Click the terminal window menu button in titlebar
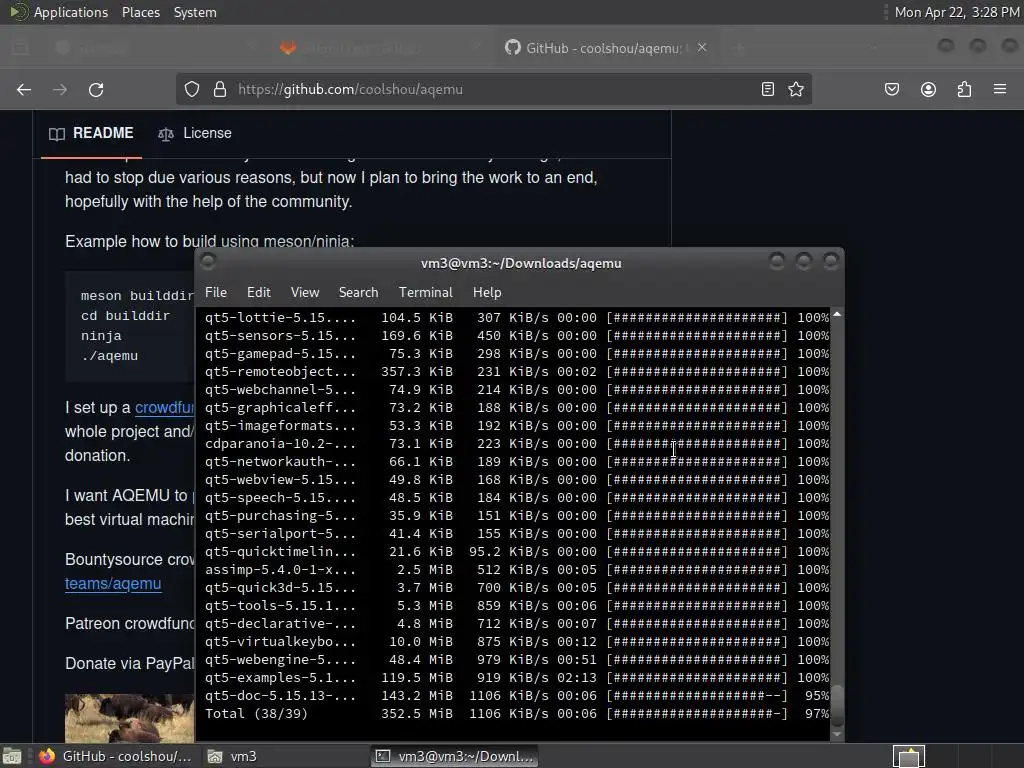 click(208, 262)
